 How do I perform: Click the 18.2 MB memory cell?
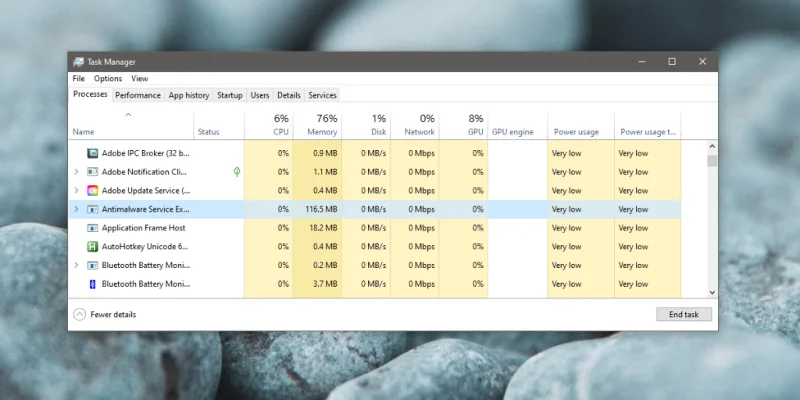pyautogui.click(x=317, y=228)
